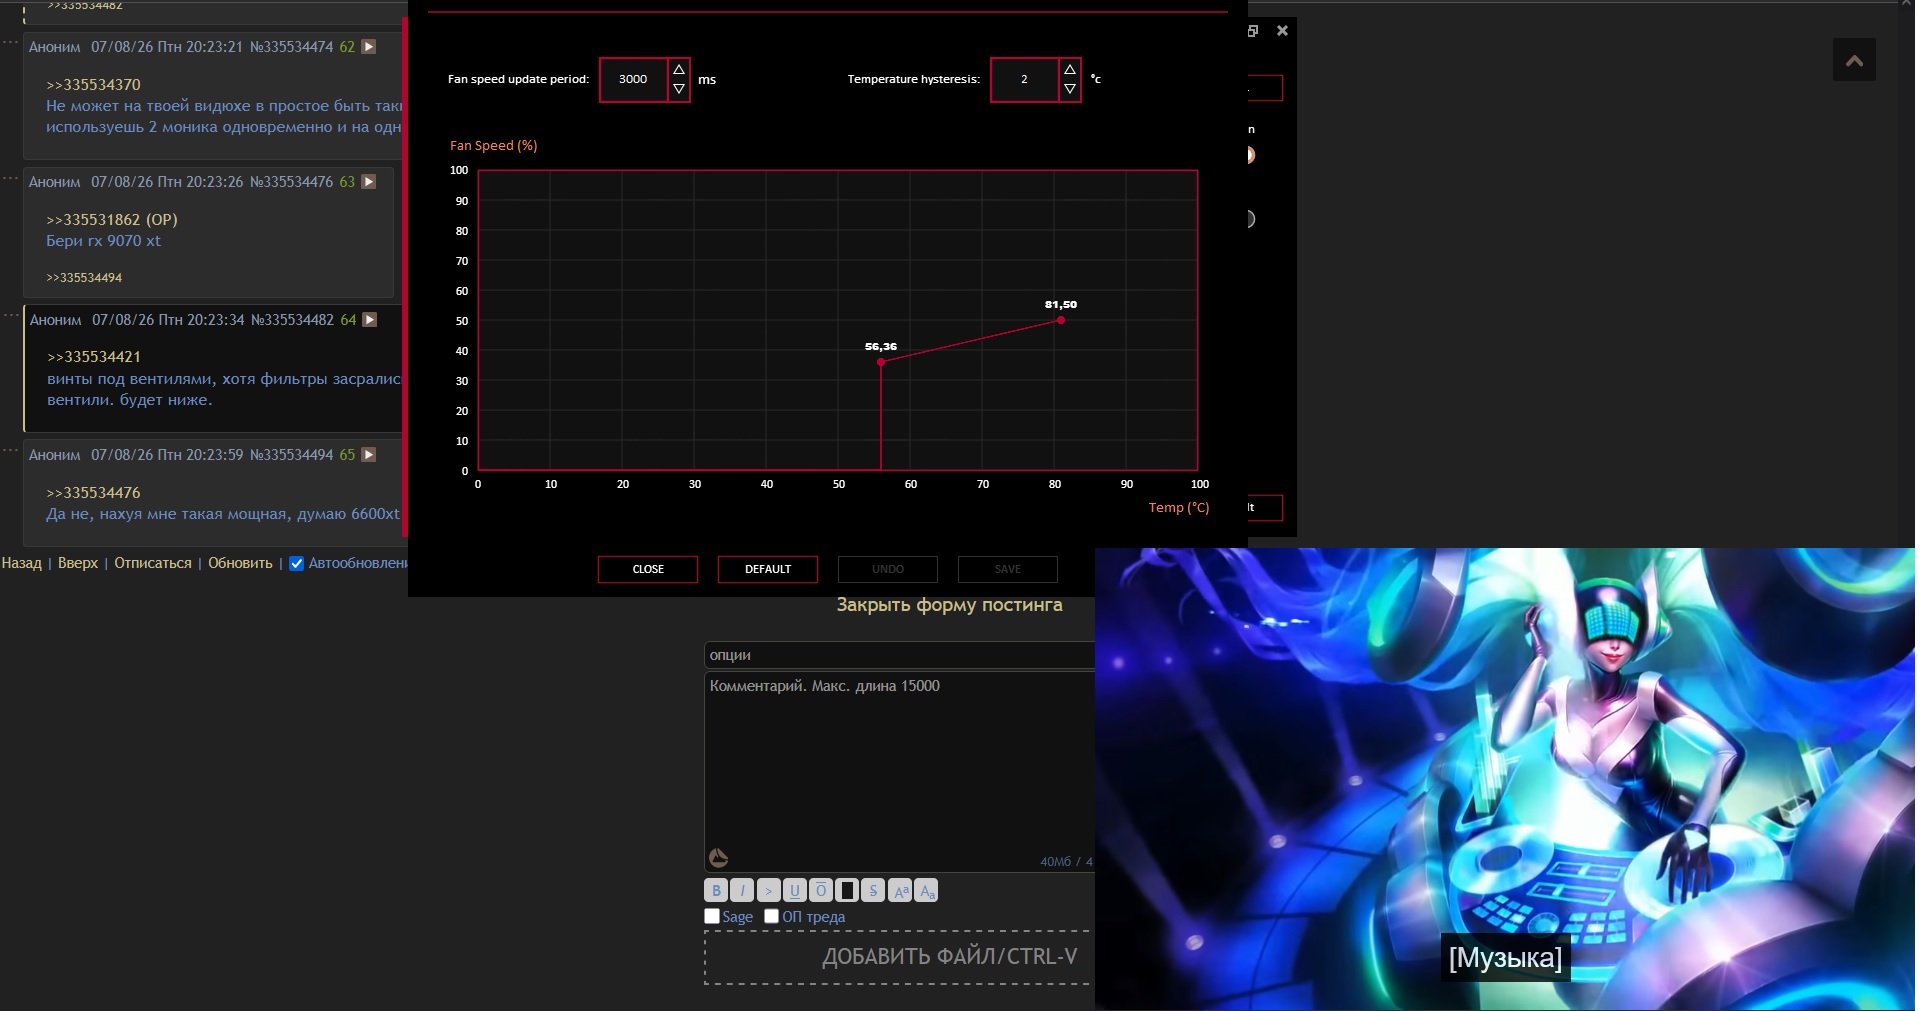Click post number №335534476
This screenshot has height=1011, width=1921.
pyautogui.click(x=291, y=182)
